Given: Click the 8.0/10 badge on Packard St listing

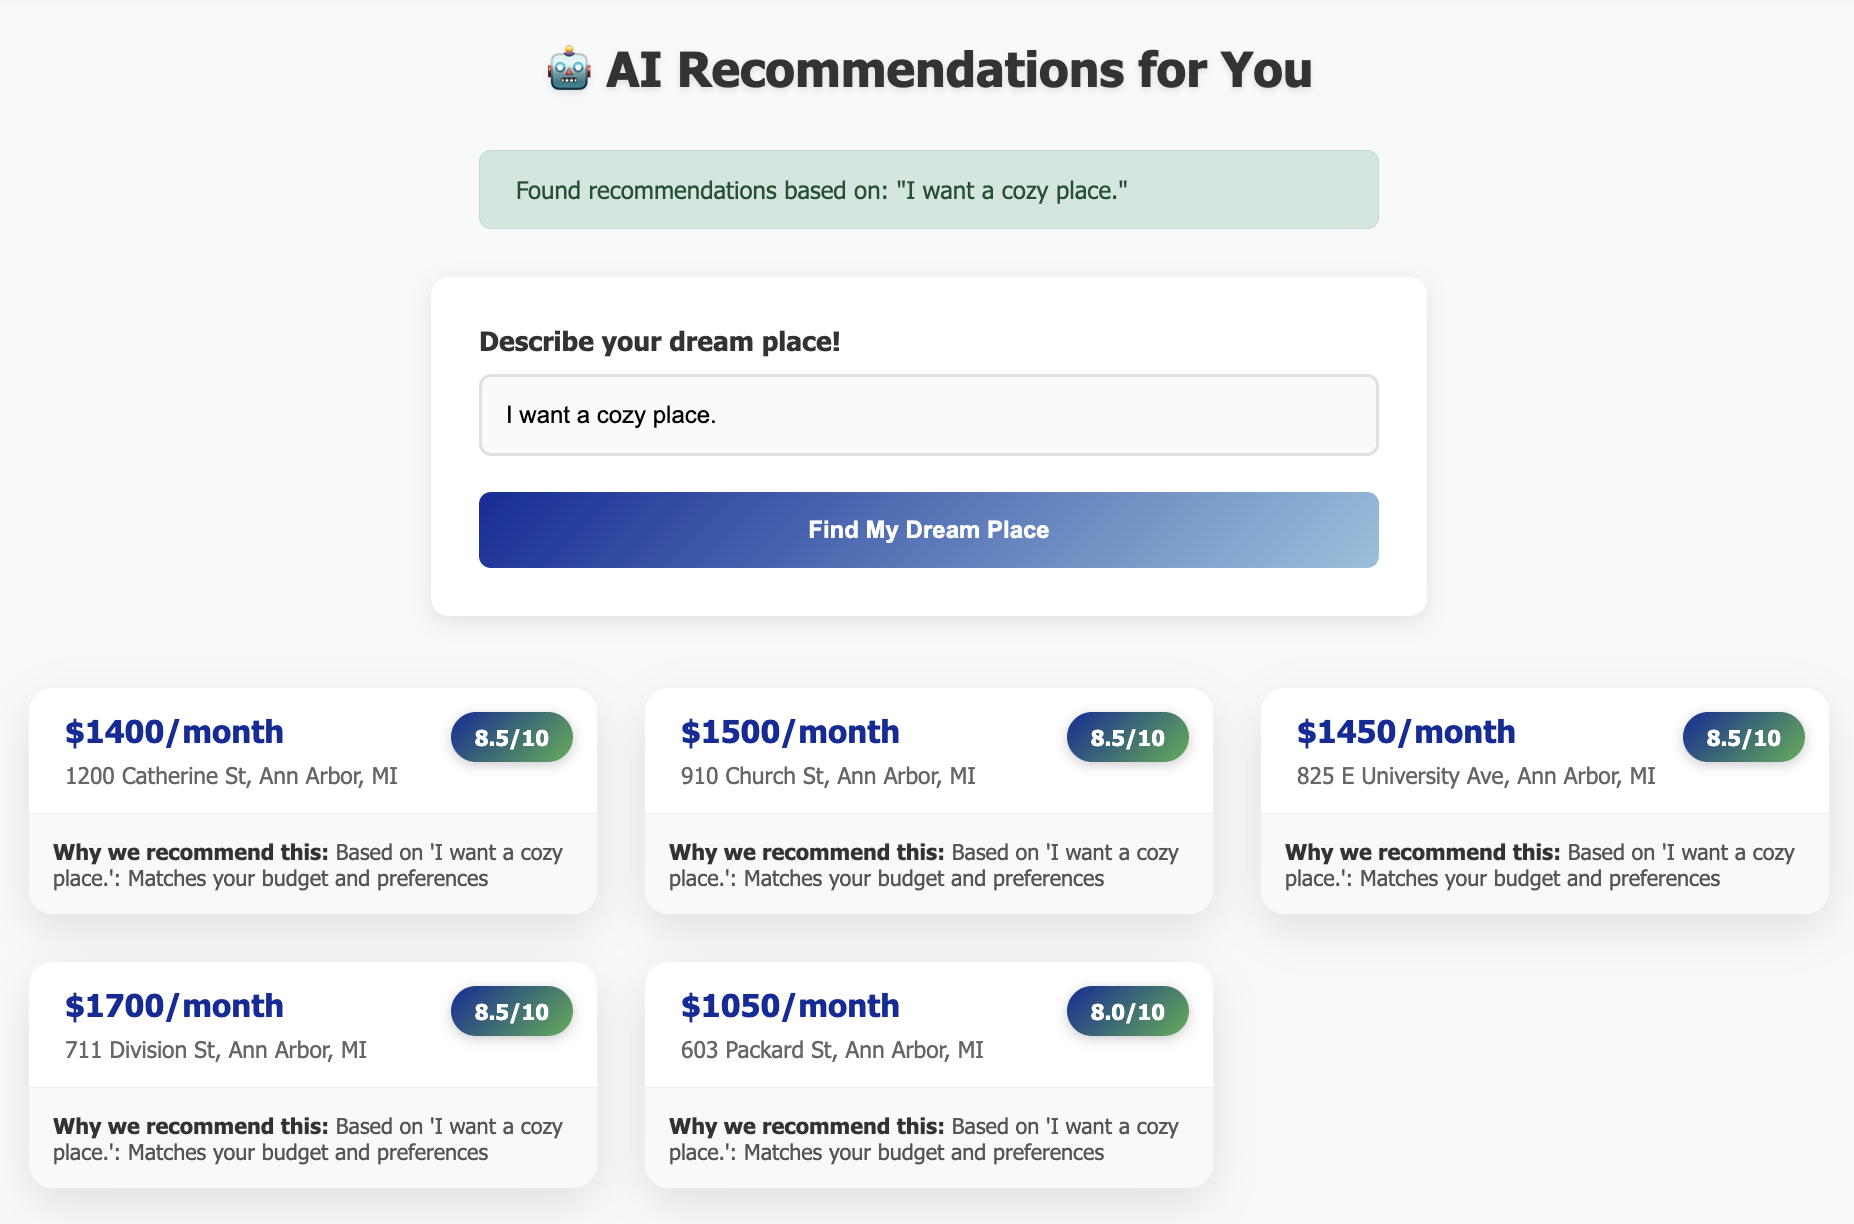Looking at the screenshot, I should point(1127,1012).
